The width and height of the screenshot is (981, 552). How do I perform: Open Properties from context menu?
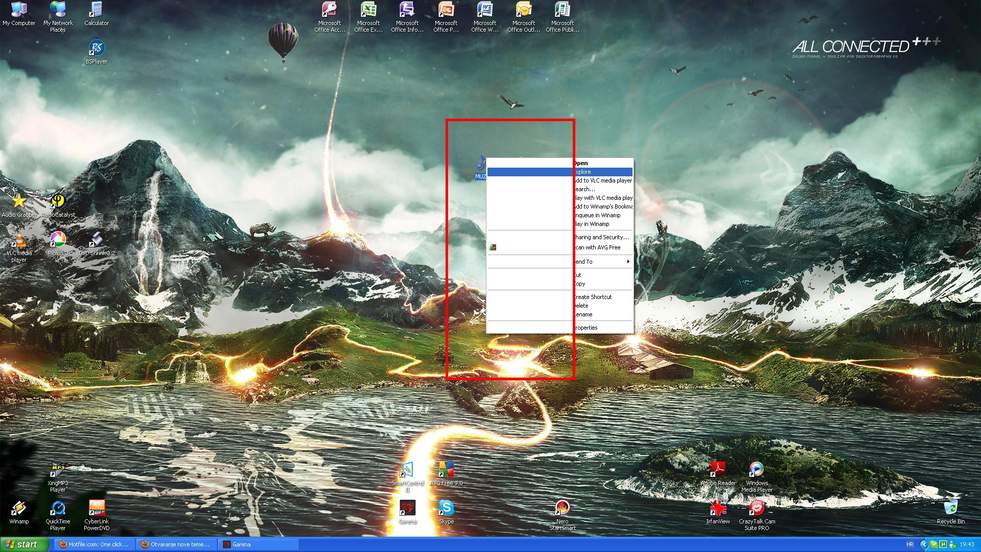[x=560, y=328]
